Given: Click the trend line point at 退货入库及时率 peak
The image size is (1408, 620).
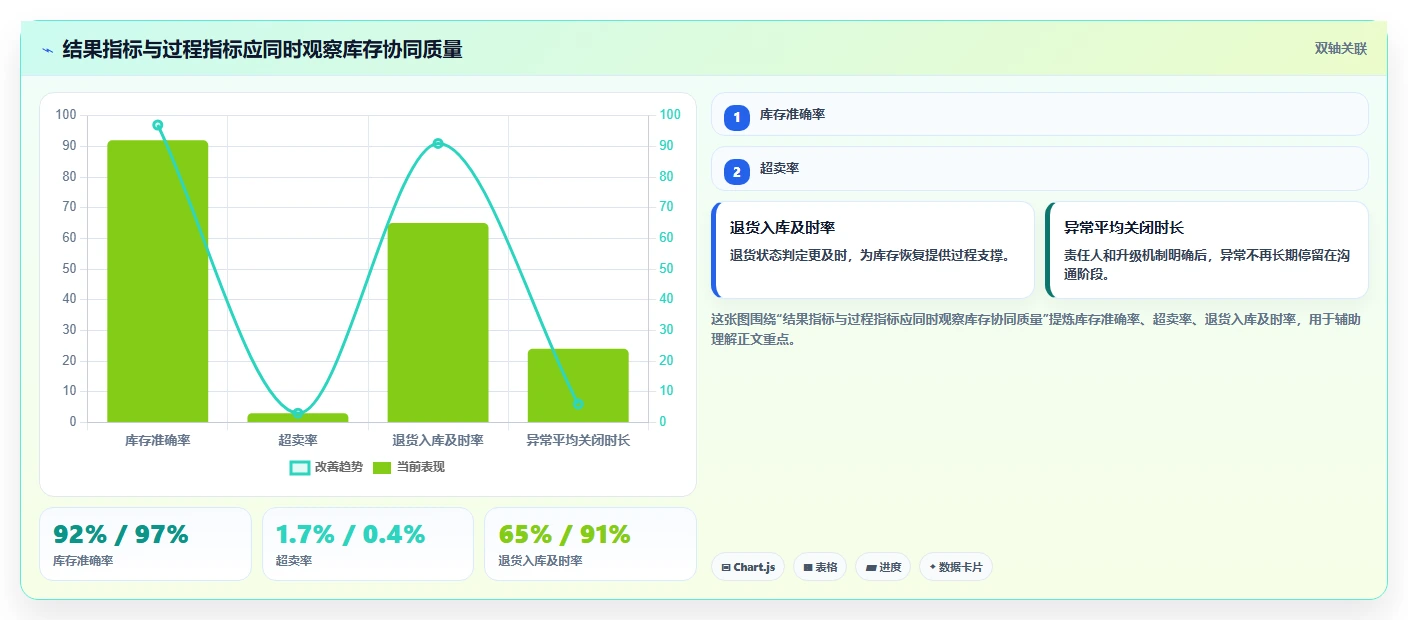Looking at the screenshot, I should [x=438, y=143].
